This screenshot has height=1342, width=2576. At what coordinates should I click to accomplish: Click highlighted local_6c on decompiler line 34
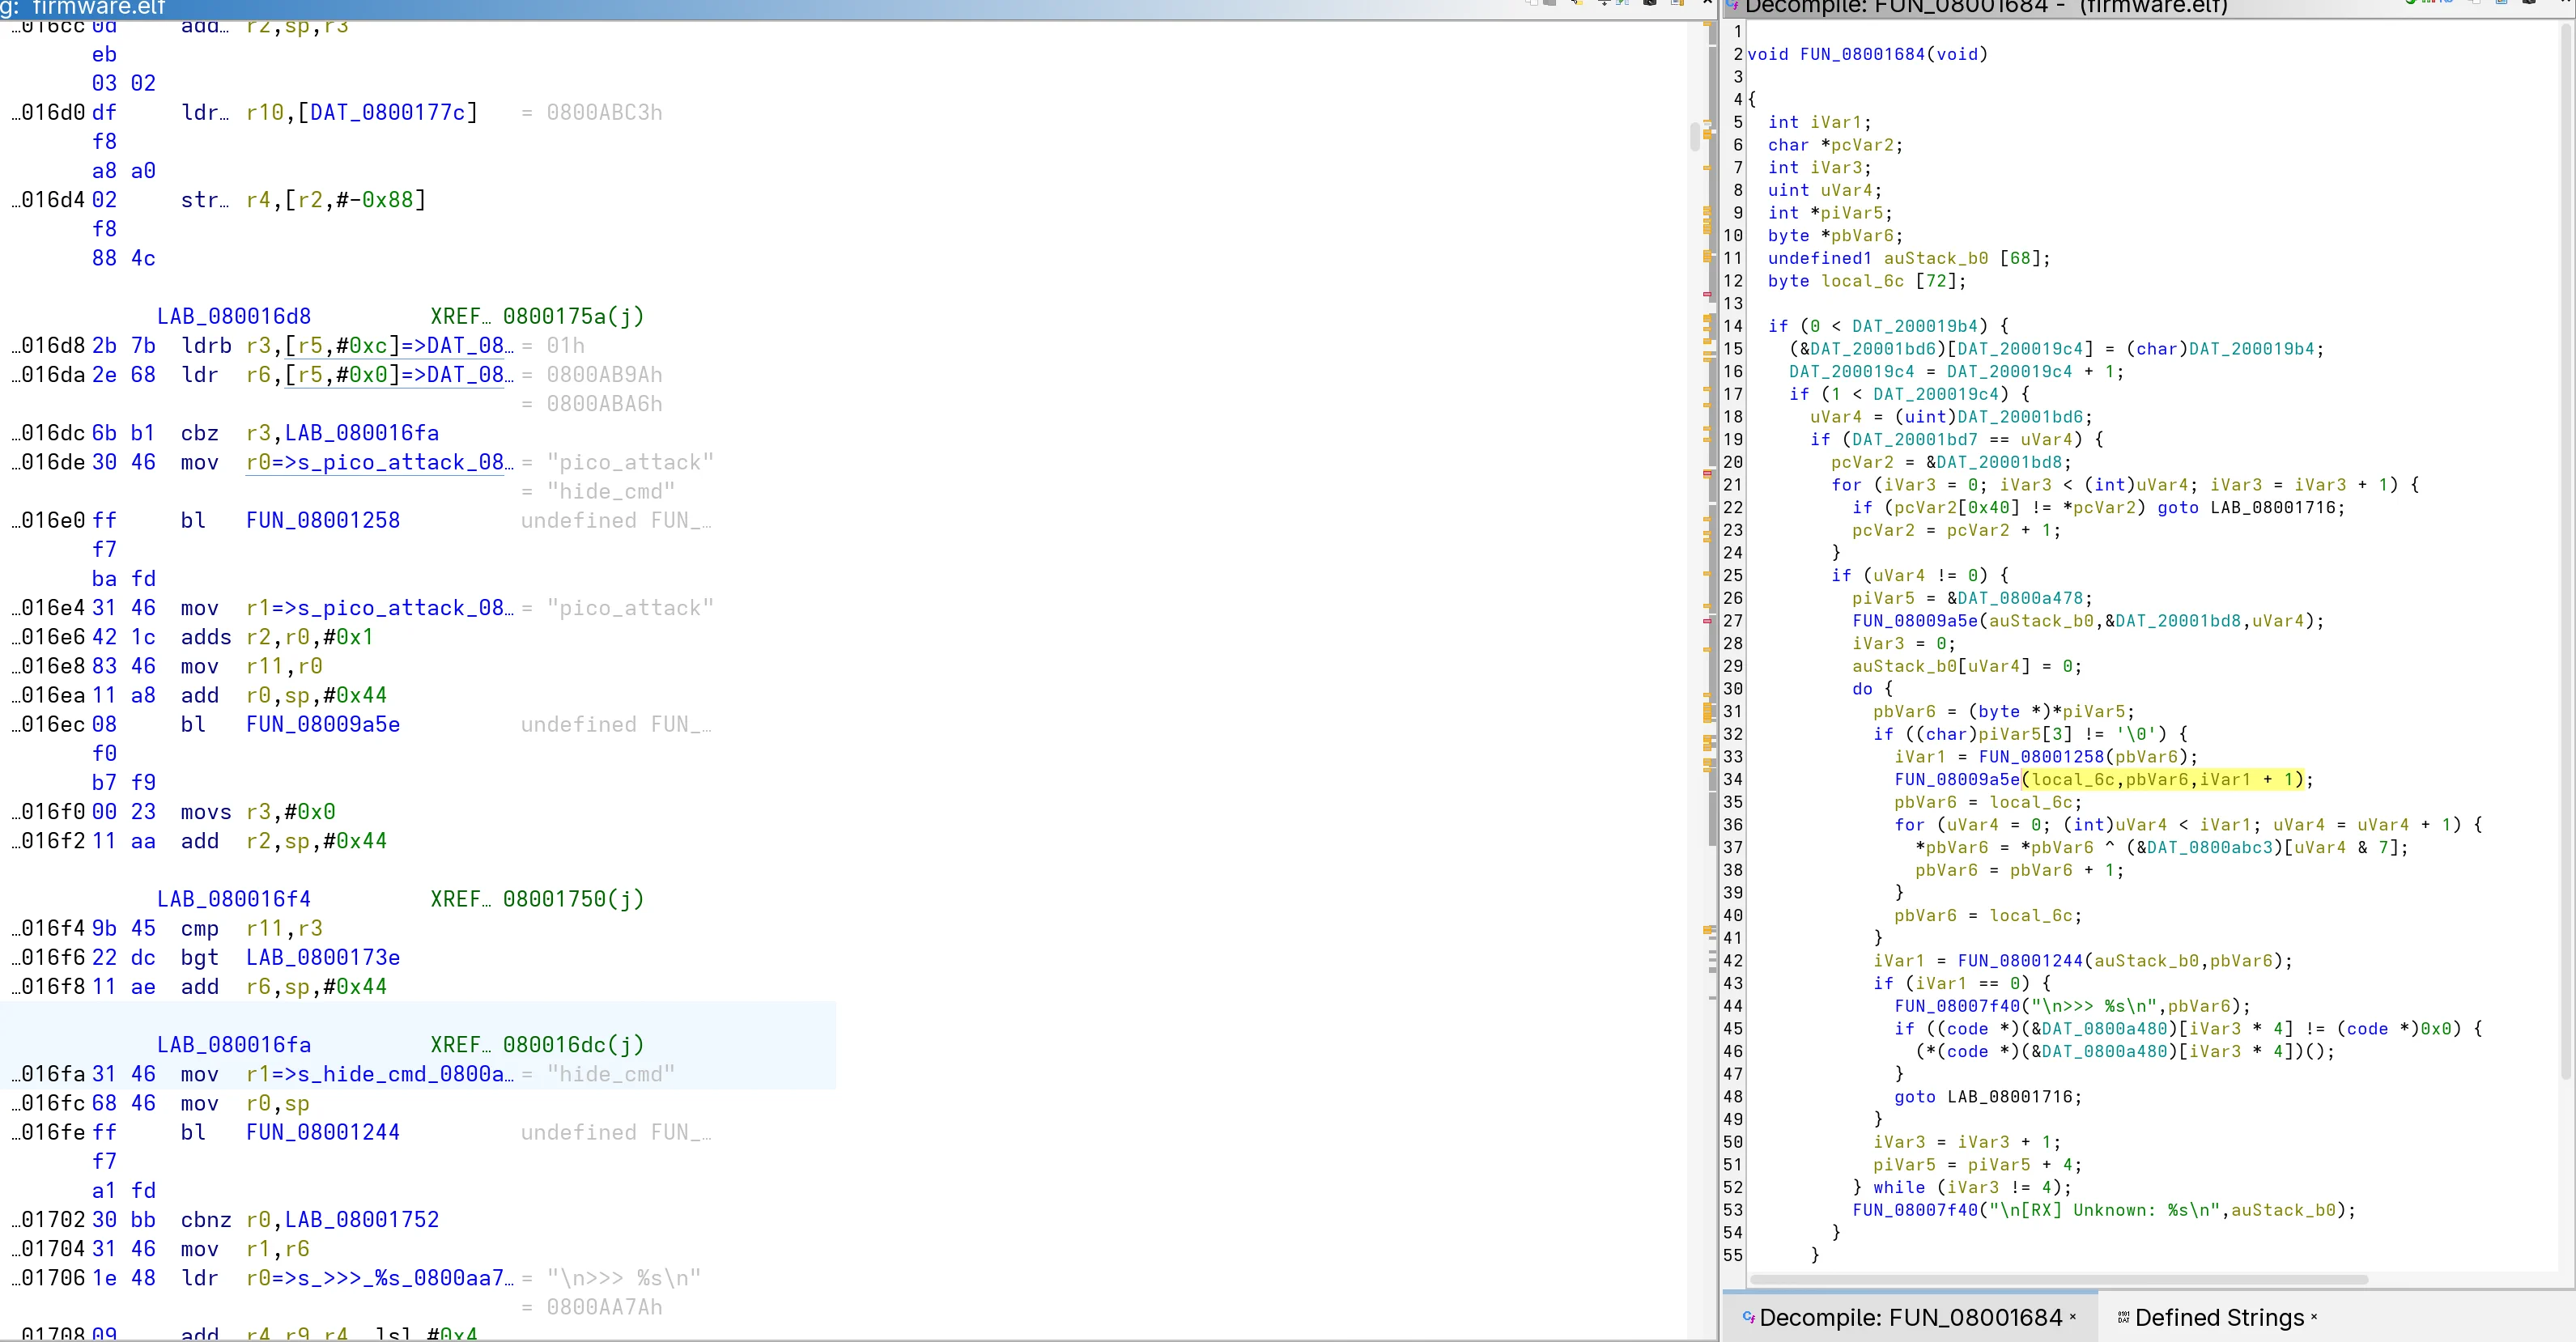point(2073,779)
